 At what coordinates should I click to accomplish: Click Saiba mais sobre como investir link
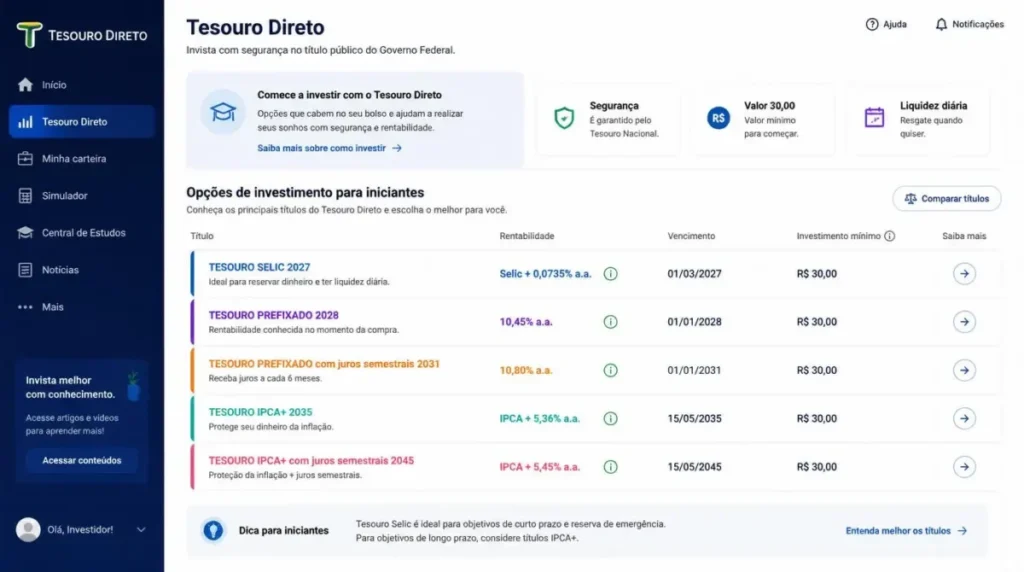pyautogui.click(x=329, y=148)
